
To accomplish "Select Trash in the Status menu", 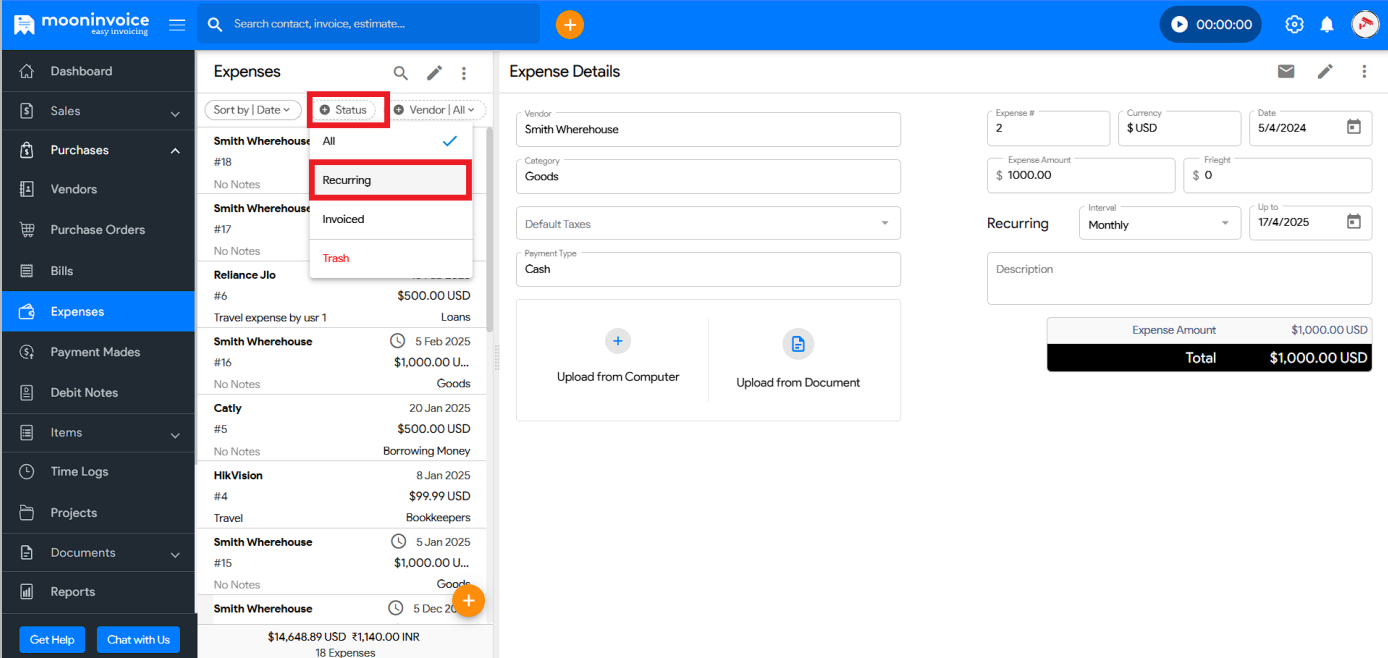I will pyautogui.click(x=391, y=258).
